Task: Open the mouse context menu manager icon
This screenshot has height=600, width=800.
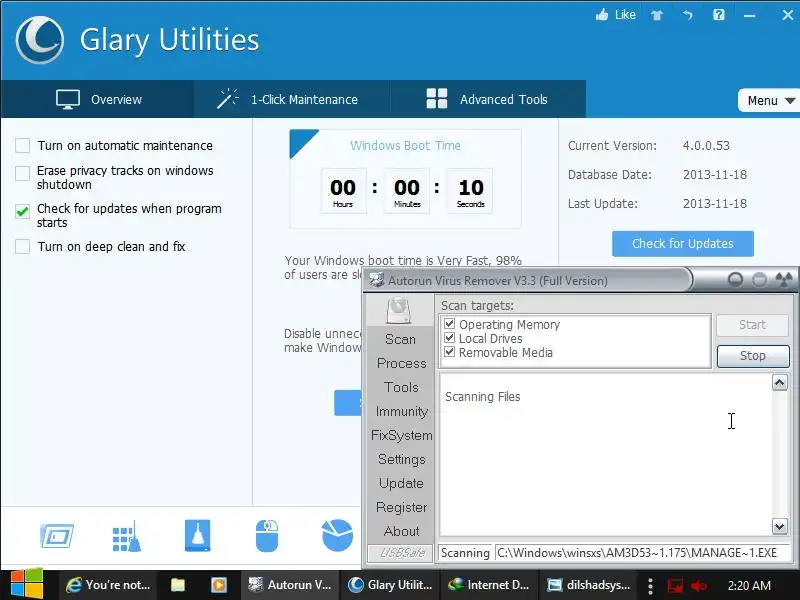Action: [267, 536]
